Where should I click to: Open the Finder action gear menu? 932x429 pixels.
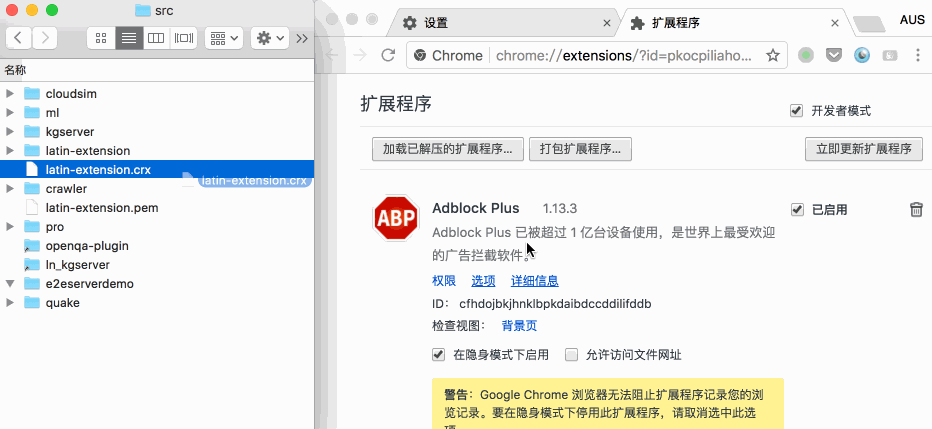coord(270,38)
